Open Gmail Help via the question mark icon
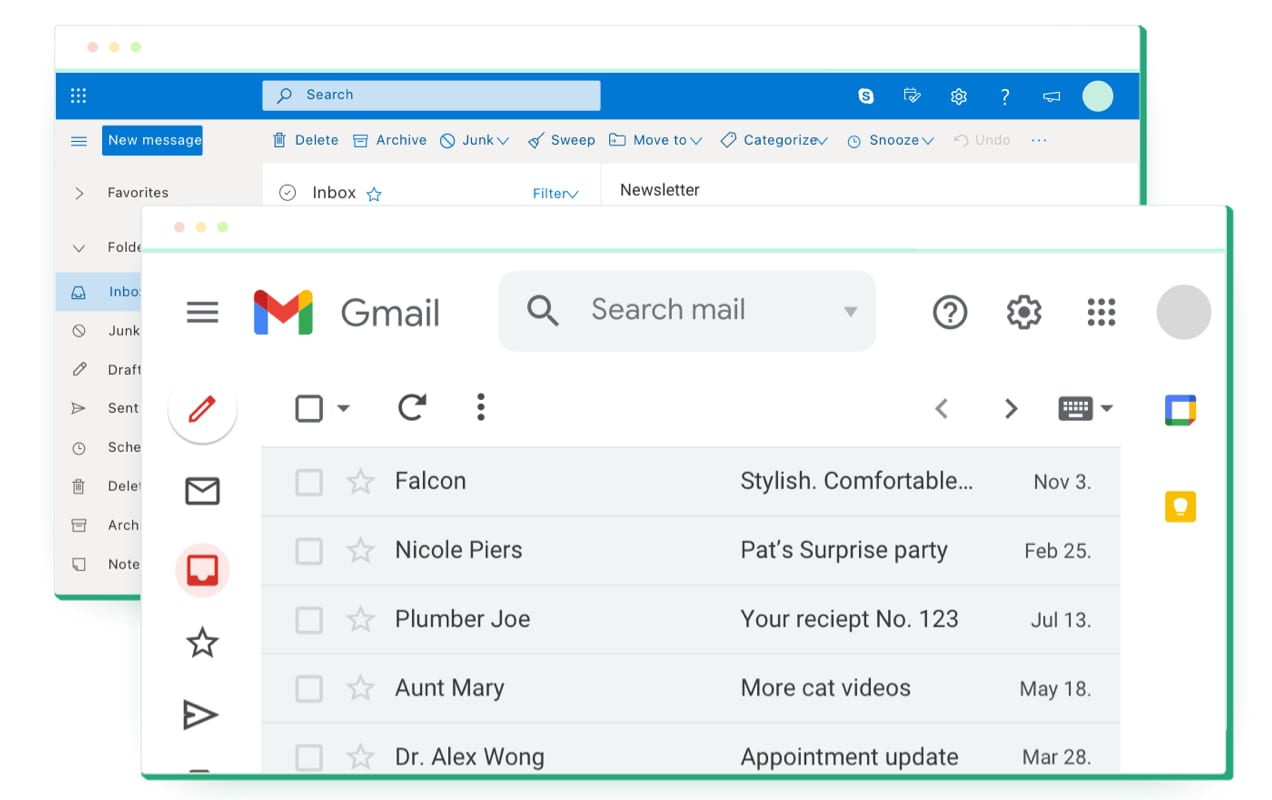1272x800 pixels. coord(950,311)
